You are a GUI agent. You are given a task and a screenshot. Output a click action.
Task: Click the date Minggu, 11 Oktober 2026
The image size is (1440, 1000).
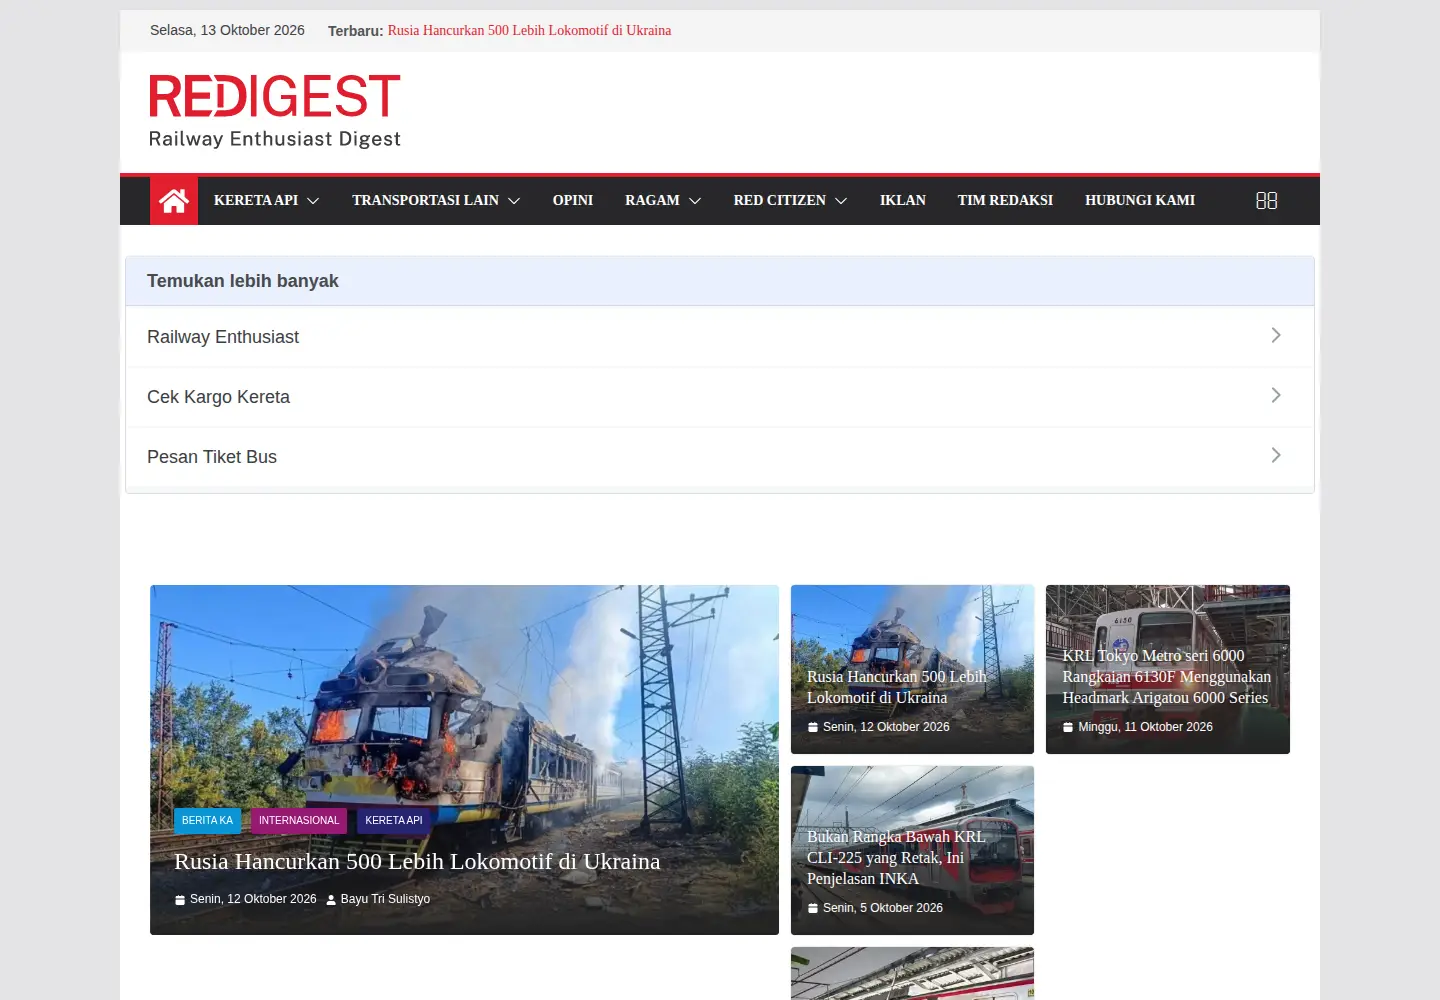tap(1145, 727)
